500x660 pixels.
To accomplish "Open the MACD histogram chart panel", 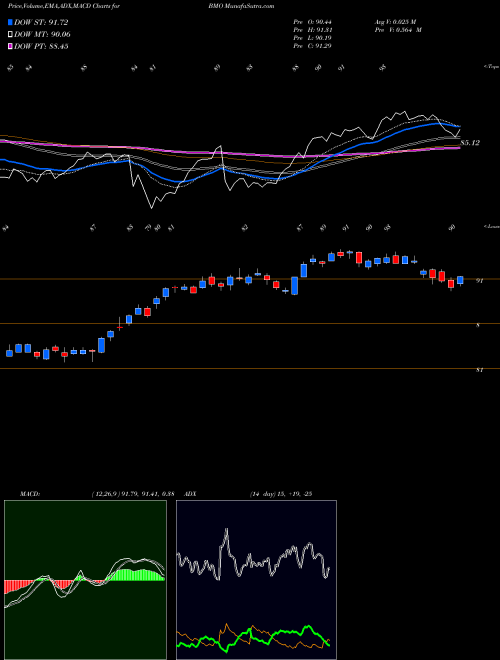I will [x=85, y=580].
